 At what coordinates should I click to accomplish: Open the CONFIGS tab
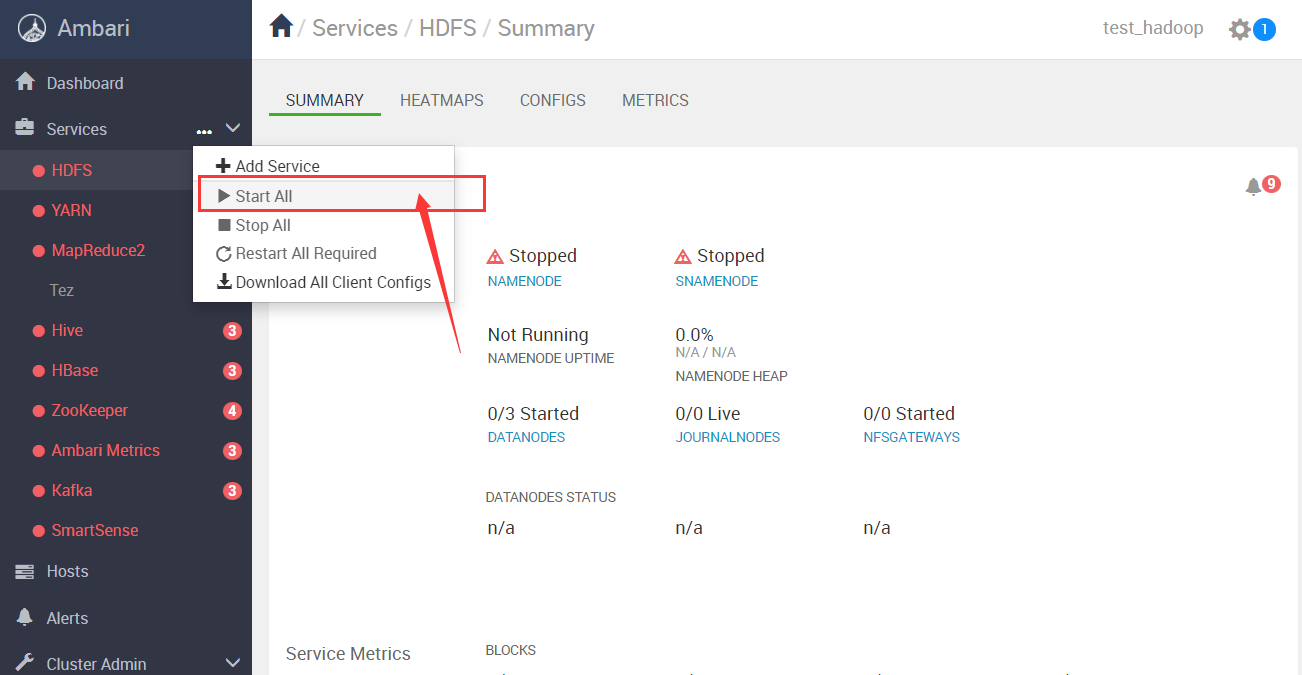click(x=552, y=100)
